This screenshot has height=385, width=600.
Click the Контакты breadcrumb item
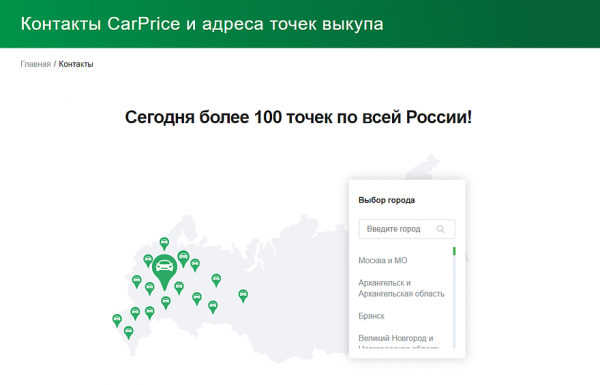click(x=76, y=64)
